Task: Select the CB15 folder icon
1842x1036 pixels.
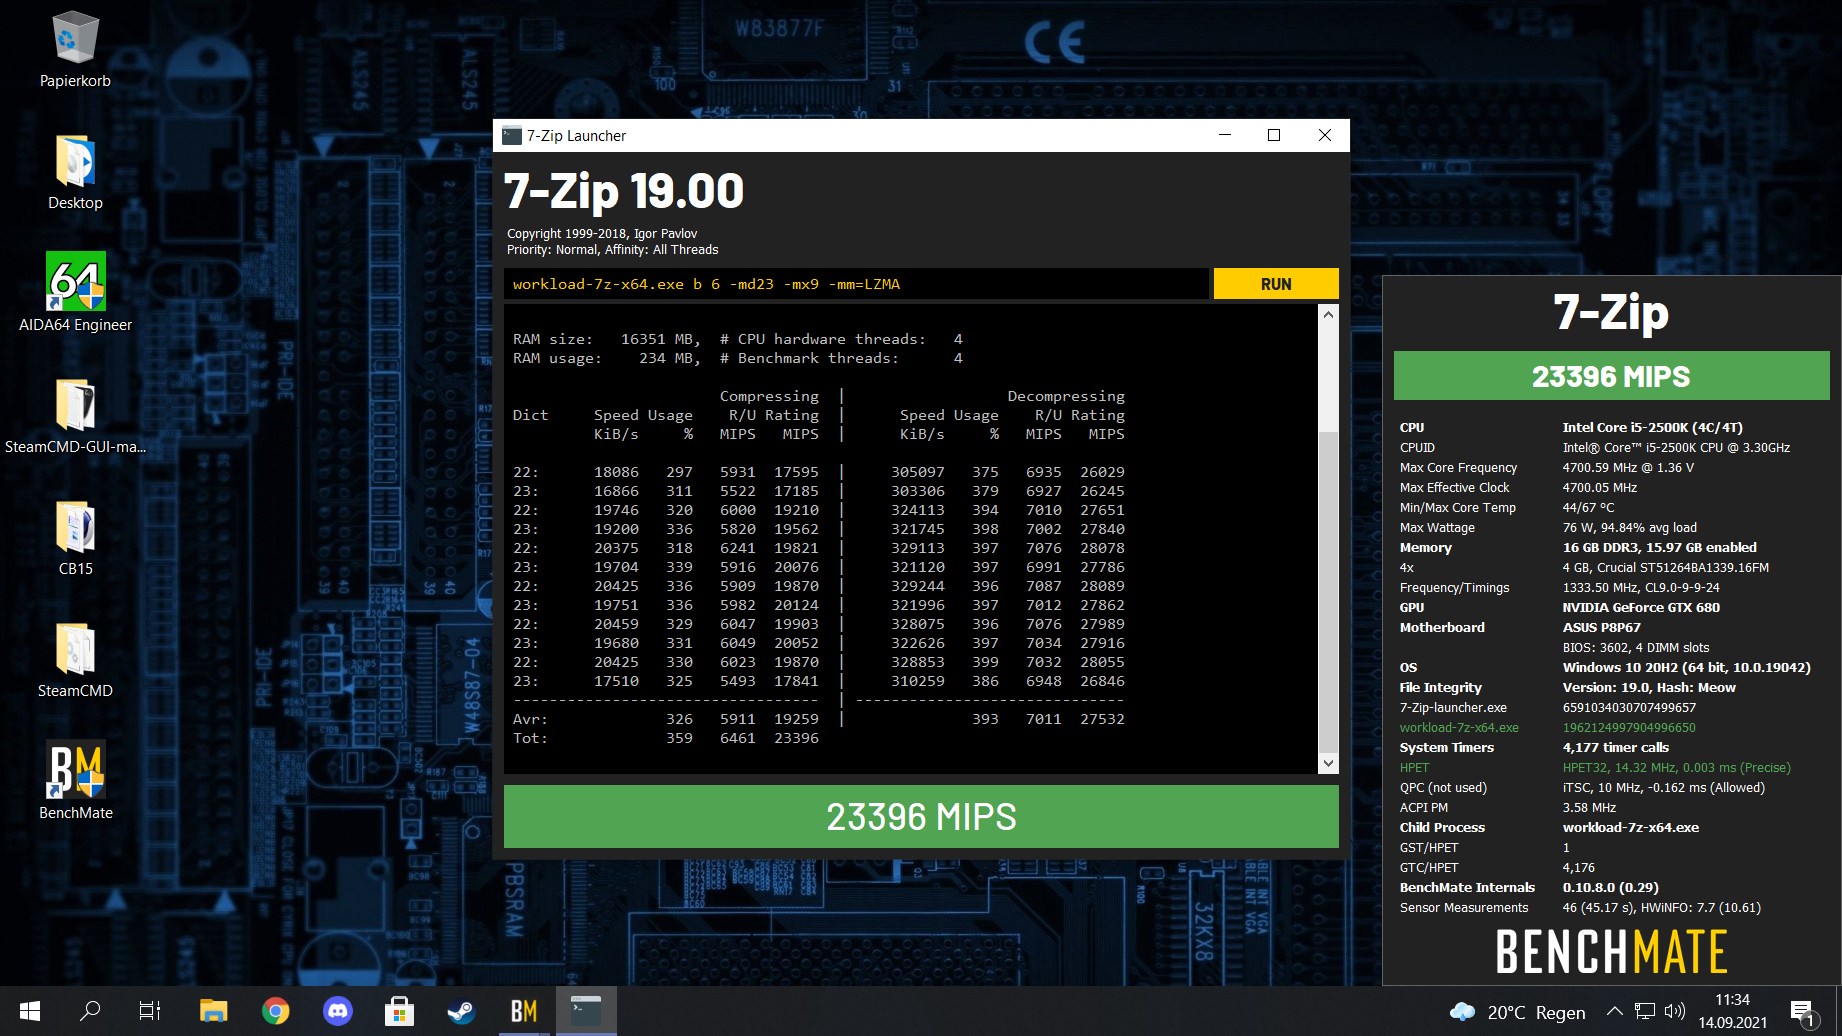Action: pos(75,538)
